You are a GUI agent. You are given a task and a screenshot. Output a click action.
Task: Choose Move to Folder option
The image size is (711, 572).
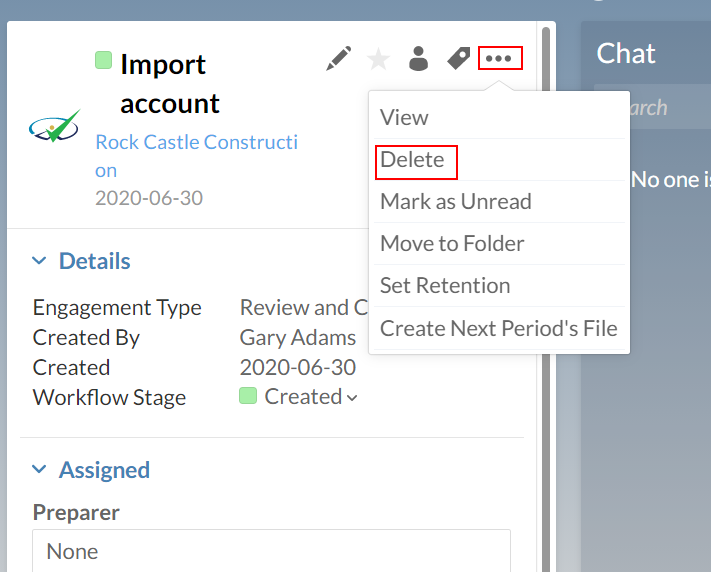pyautogui.click(x=452, y=243)
